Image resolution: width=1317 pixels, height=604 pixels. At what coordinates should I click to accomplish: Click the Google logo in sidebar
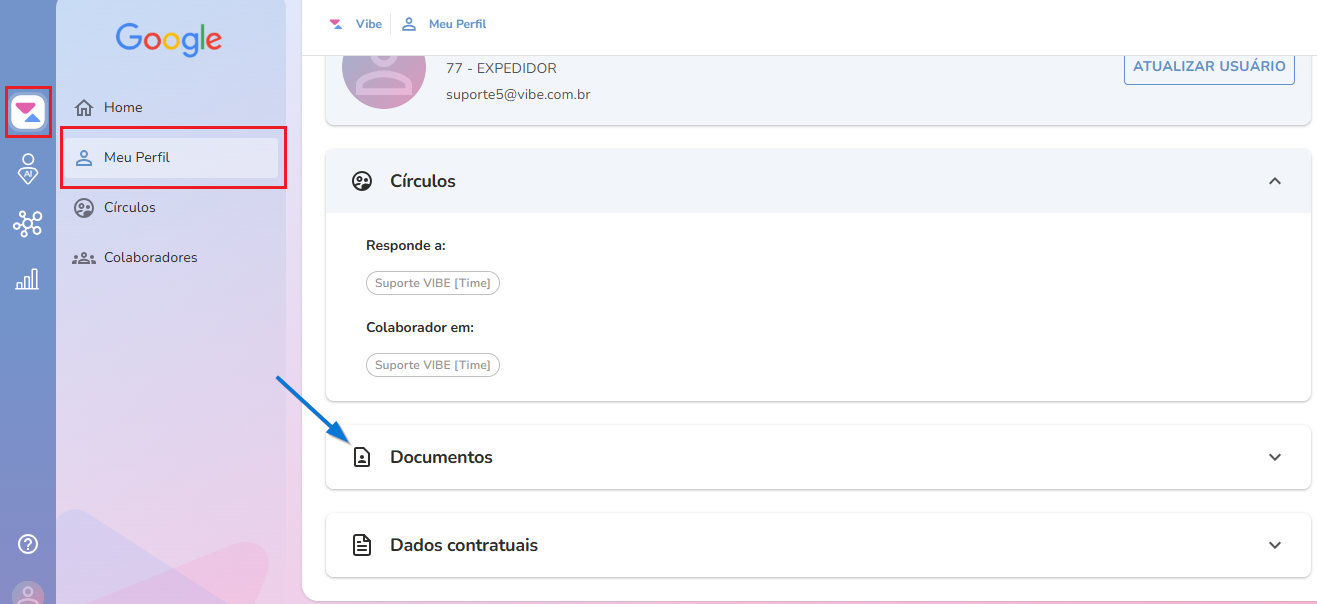(169, 40)
